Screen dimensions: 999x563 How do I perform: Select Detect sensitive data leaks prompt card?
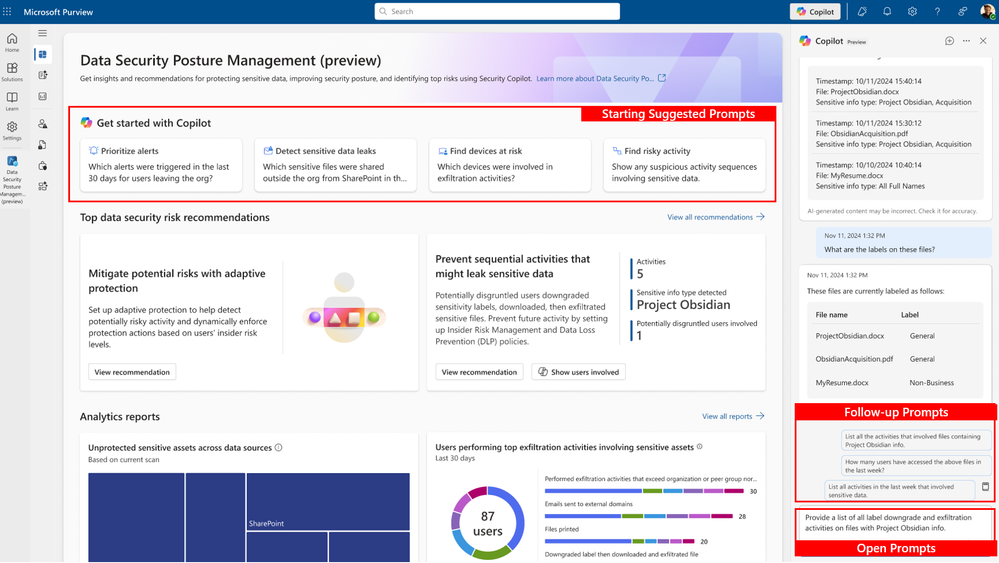pos(335,165)
